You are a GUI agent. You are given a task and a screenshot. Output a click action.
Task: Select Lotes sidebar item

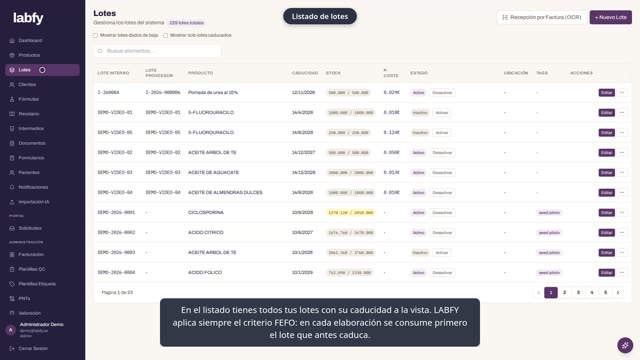pyautogui.click(x=42, y=70)
